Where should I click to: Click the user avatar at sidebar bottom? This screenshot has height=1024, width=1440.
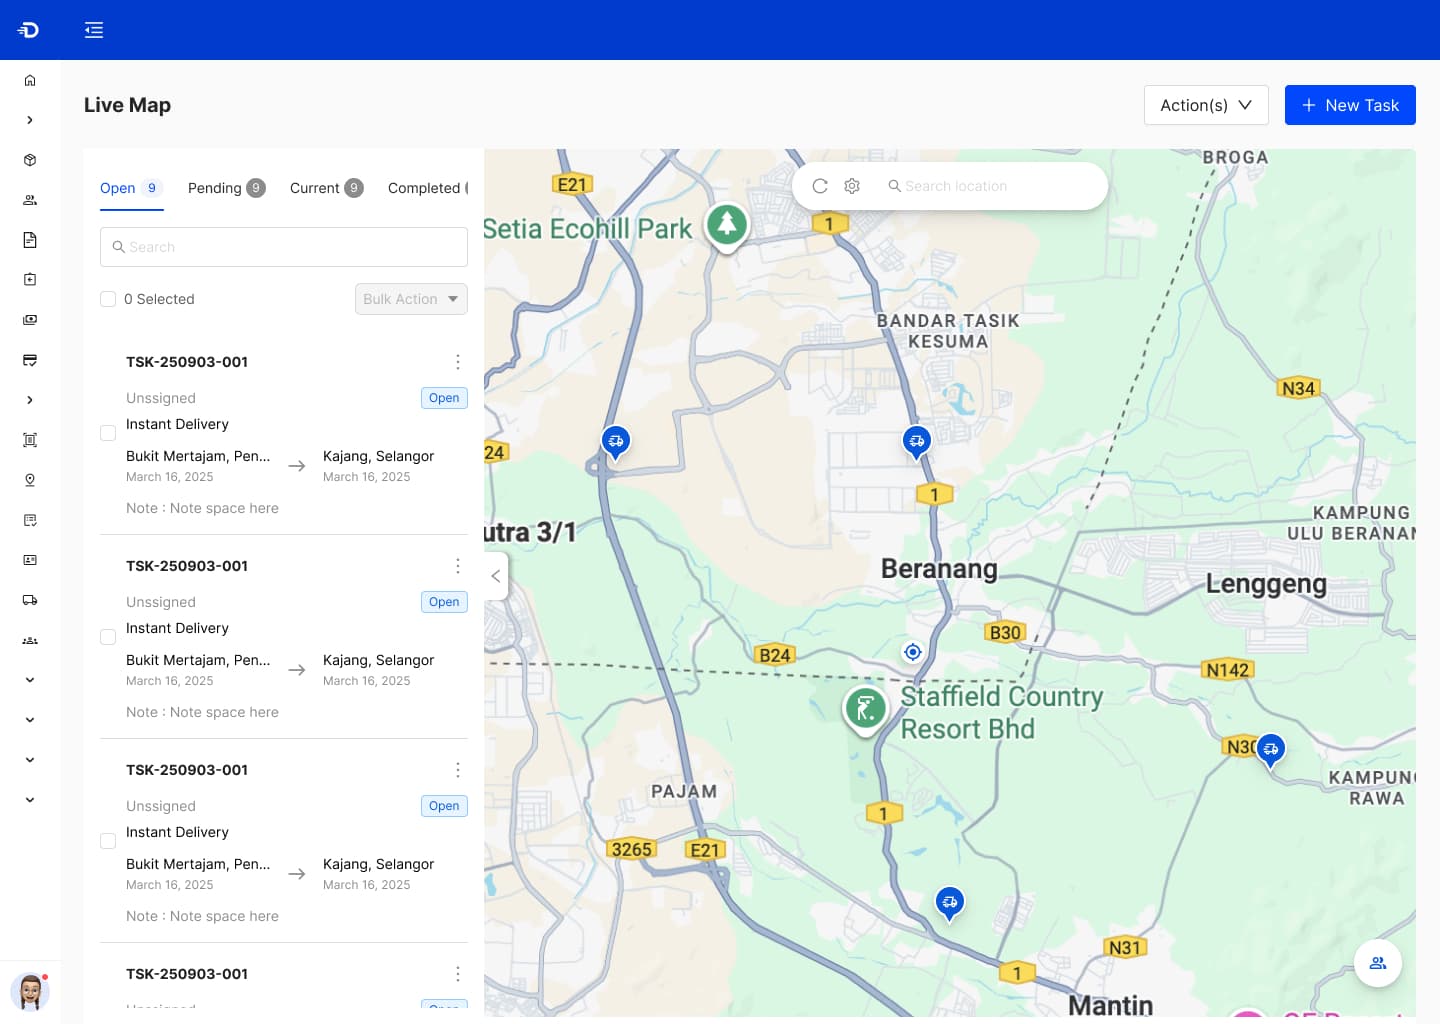30,992
